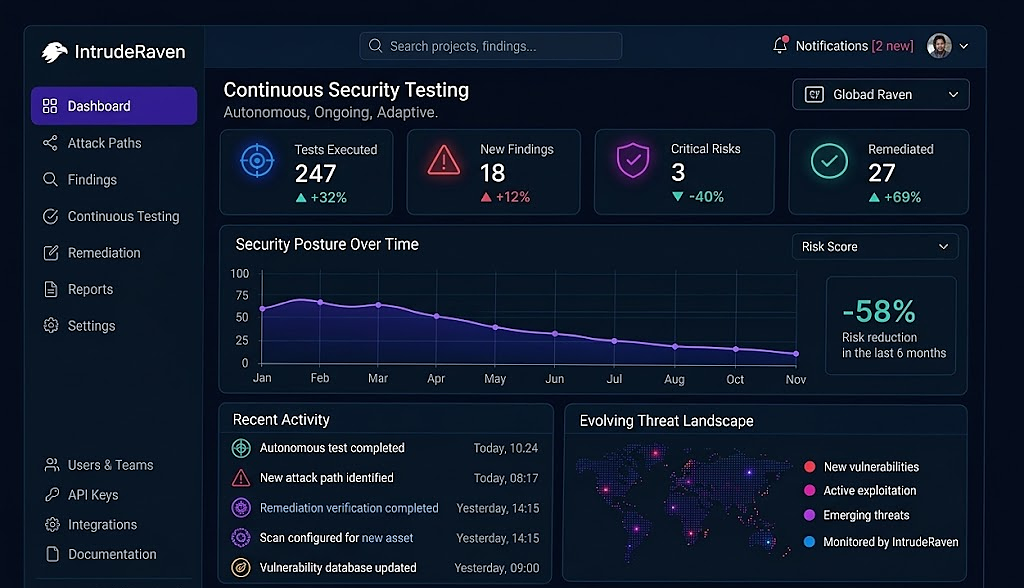This screenshot has width=1024, height=588.
Task: Focus the 'Search projects, findings...' field
Action: (490, 46)
